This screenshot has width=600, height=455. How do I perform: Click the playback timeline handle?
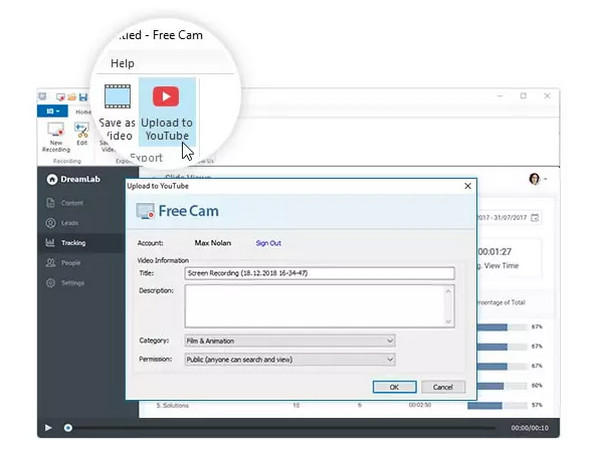click(x=68, y=427)
